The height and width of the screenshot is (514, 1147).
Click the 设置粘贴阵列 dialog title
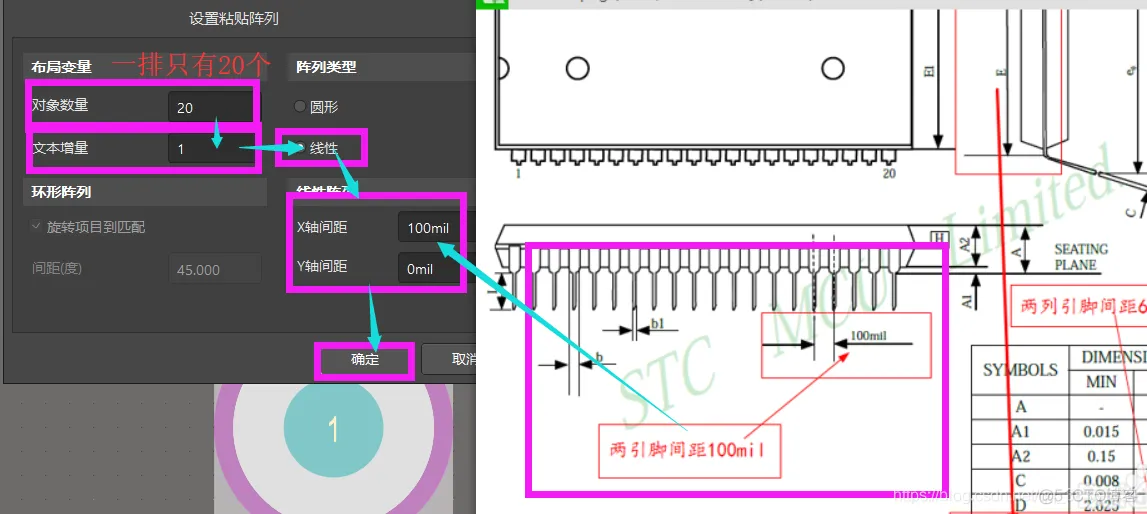pos(234,19)
